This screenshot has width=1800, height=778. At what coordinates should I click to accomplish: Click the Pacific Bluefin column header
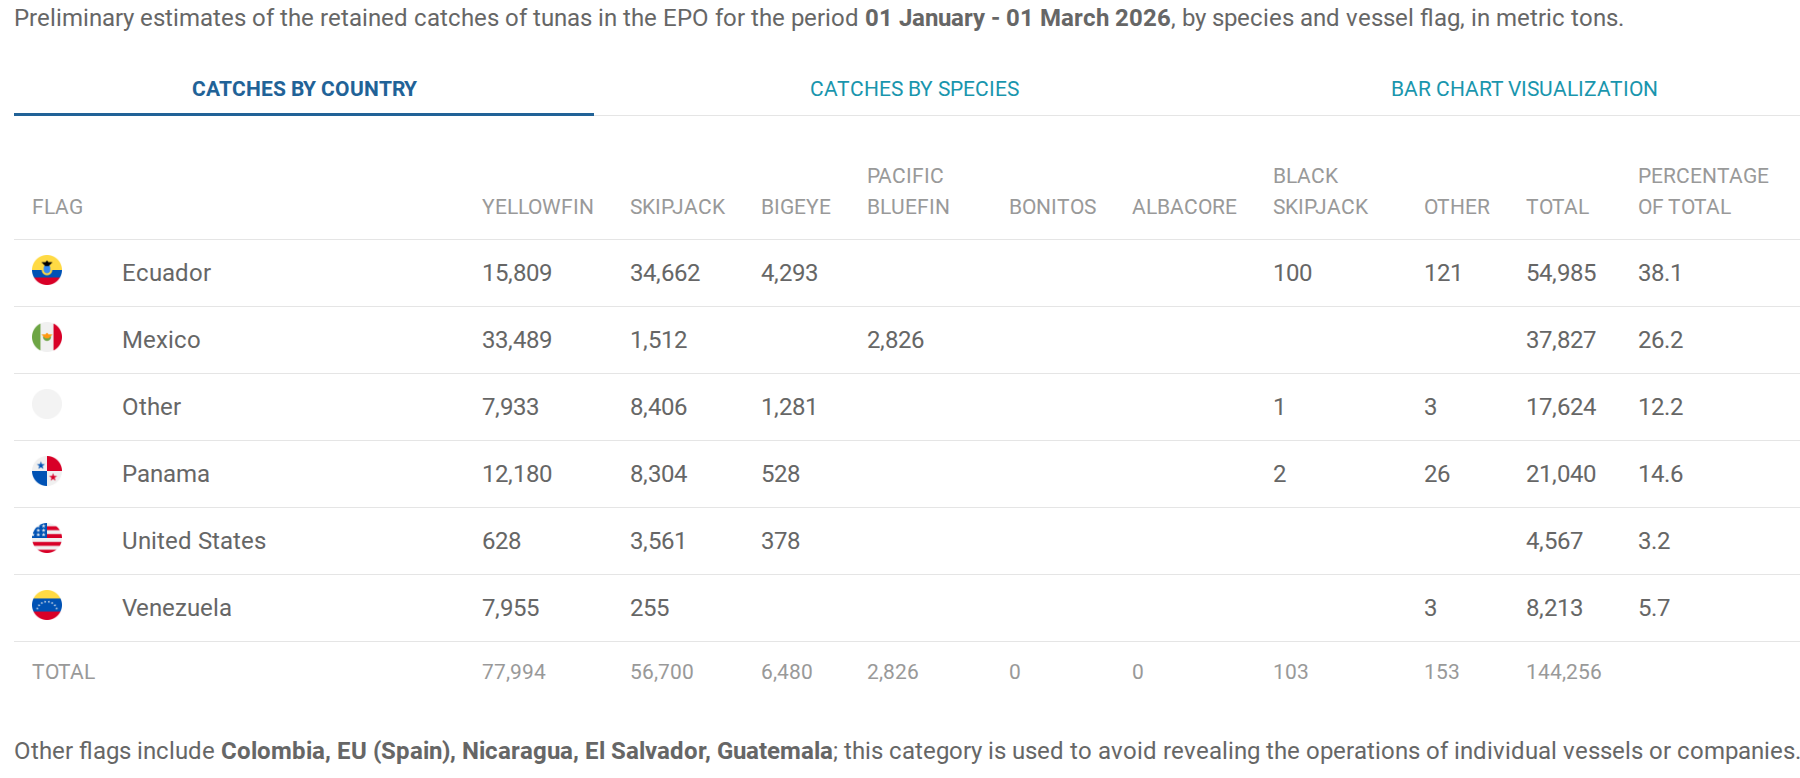[908, 191]
